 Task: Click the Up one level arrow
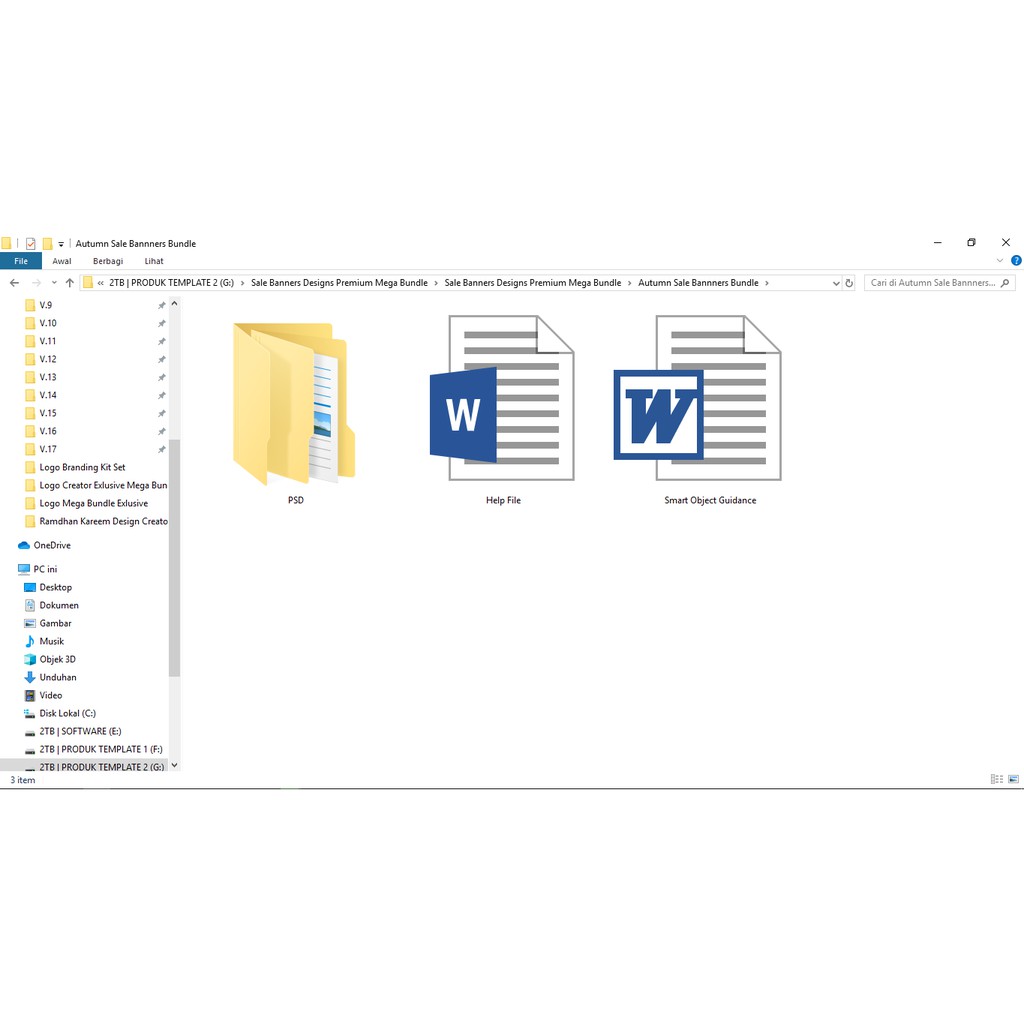(x=69, y=283)
